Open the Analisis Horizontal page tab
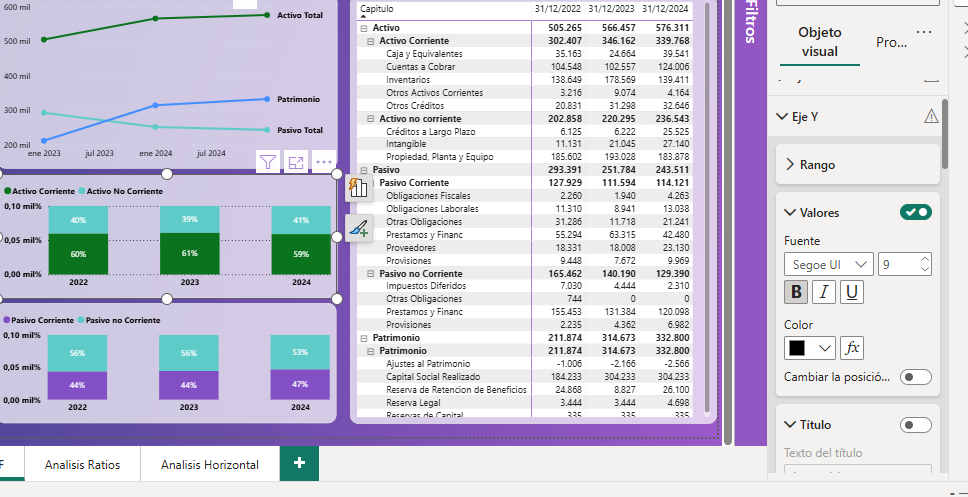This screenshot has height=497, width=968. (x=209, y=464)
